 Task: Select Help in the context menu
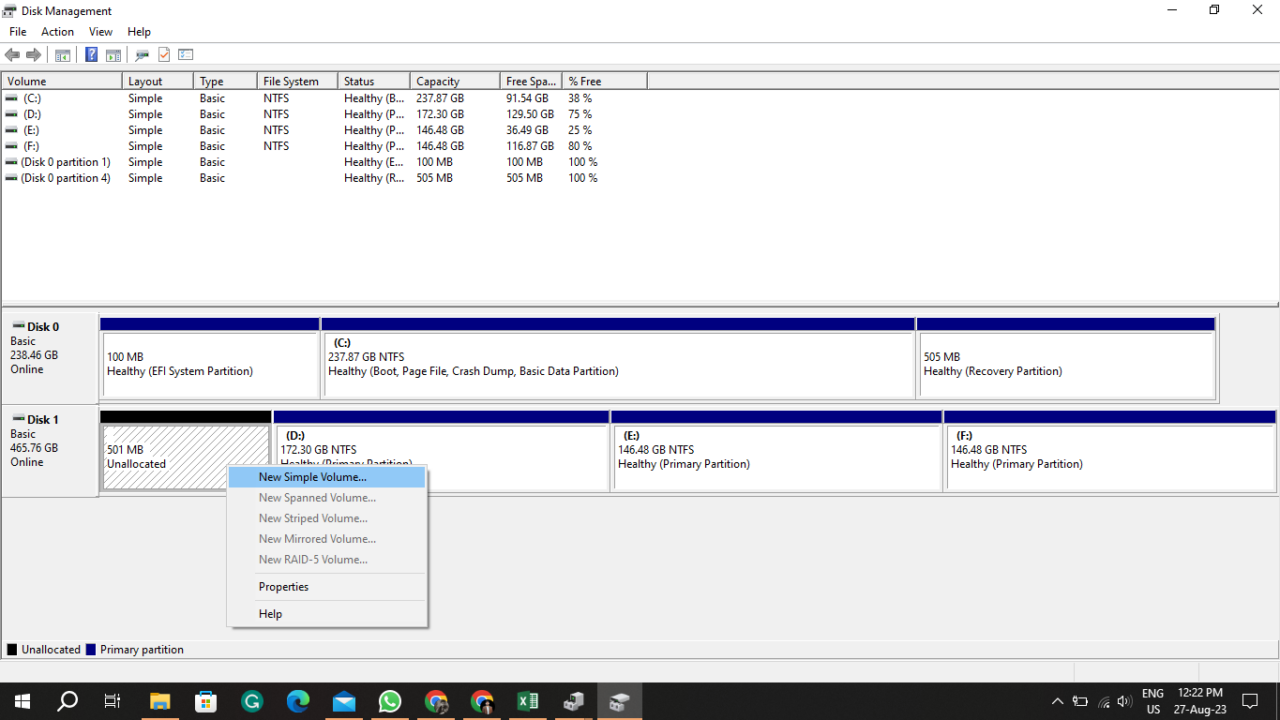pos(270,613)
